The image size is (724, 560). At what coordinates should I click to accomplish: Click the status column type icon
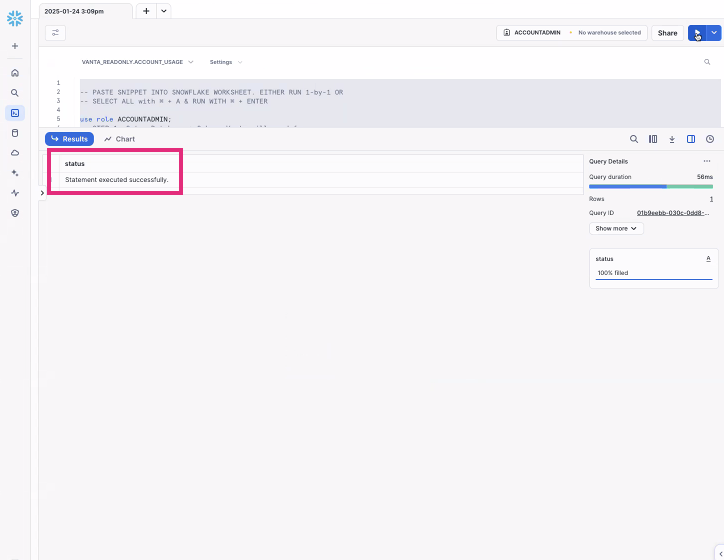click(708, 259)
